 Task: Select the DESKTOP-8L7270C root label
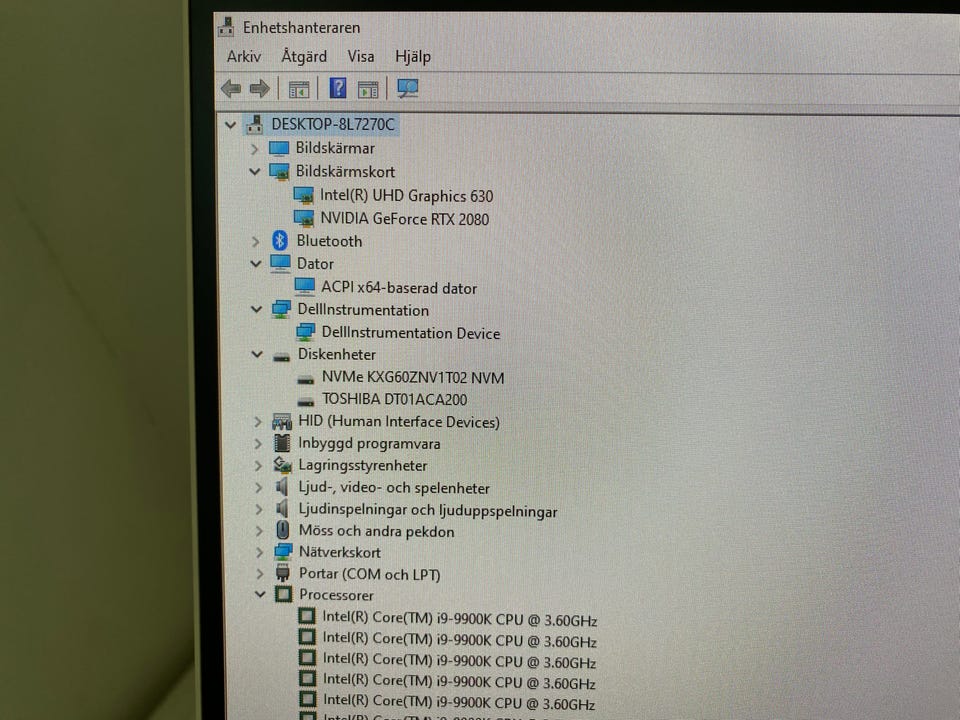(x=333, y=124)
